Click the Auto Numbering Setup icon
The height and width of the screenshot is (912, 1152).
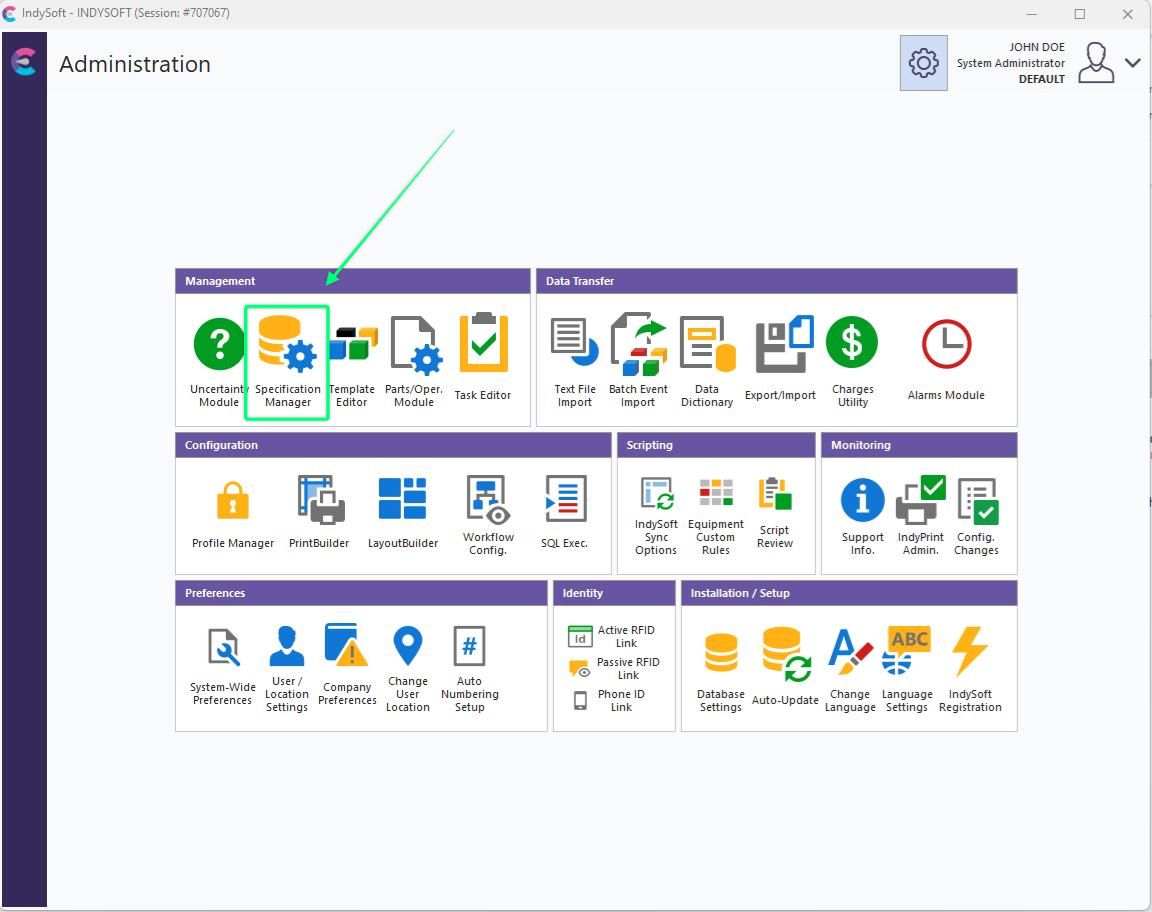(x=469, y=669)
